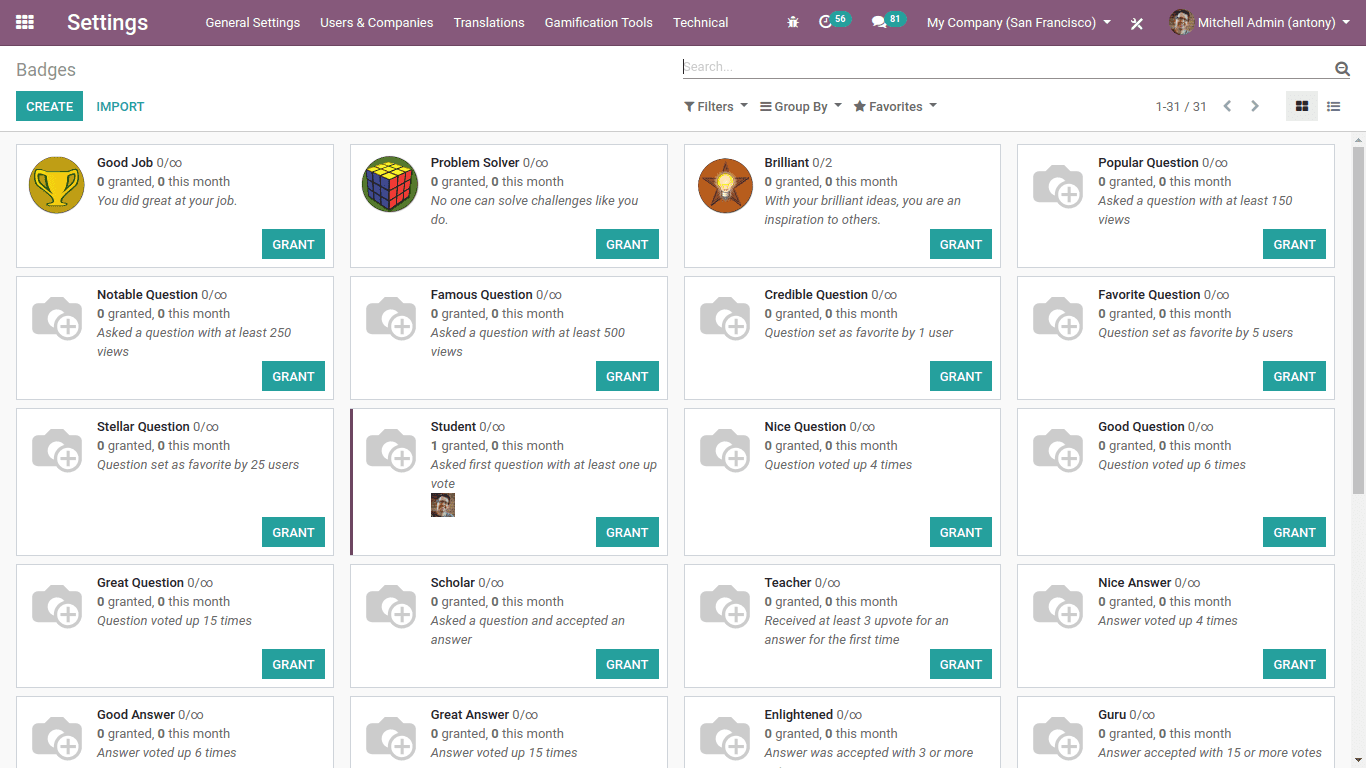This screenshot has height=768, width=1366.
Task: Click Good Job trophy badge image
Action: coord(57,185)
